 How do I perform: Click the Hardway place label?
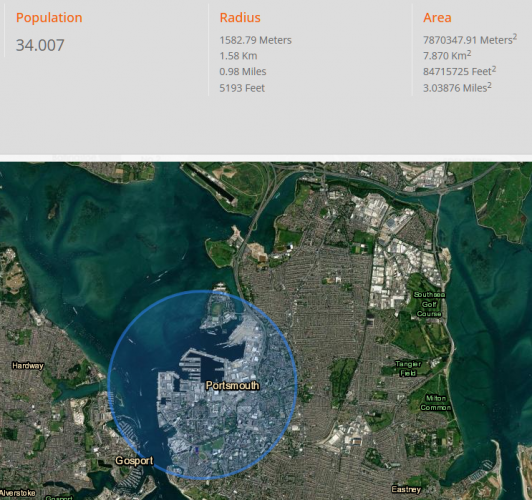[28, 366]
